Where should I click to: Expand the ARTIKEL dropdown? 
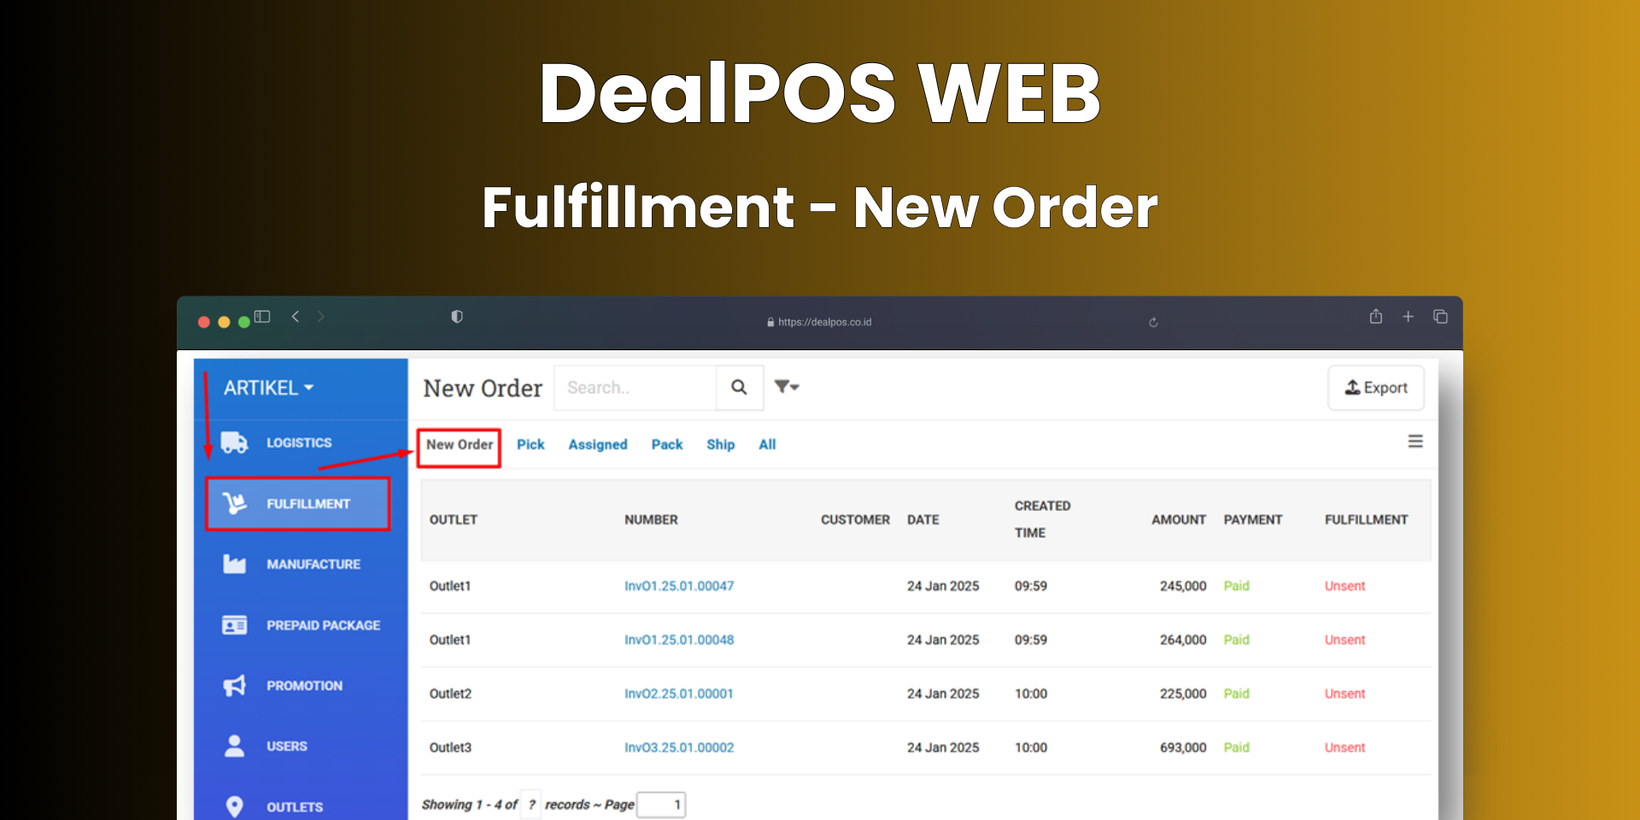click(268, 388)
